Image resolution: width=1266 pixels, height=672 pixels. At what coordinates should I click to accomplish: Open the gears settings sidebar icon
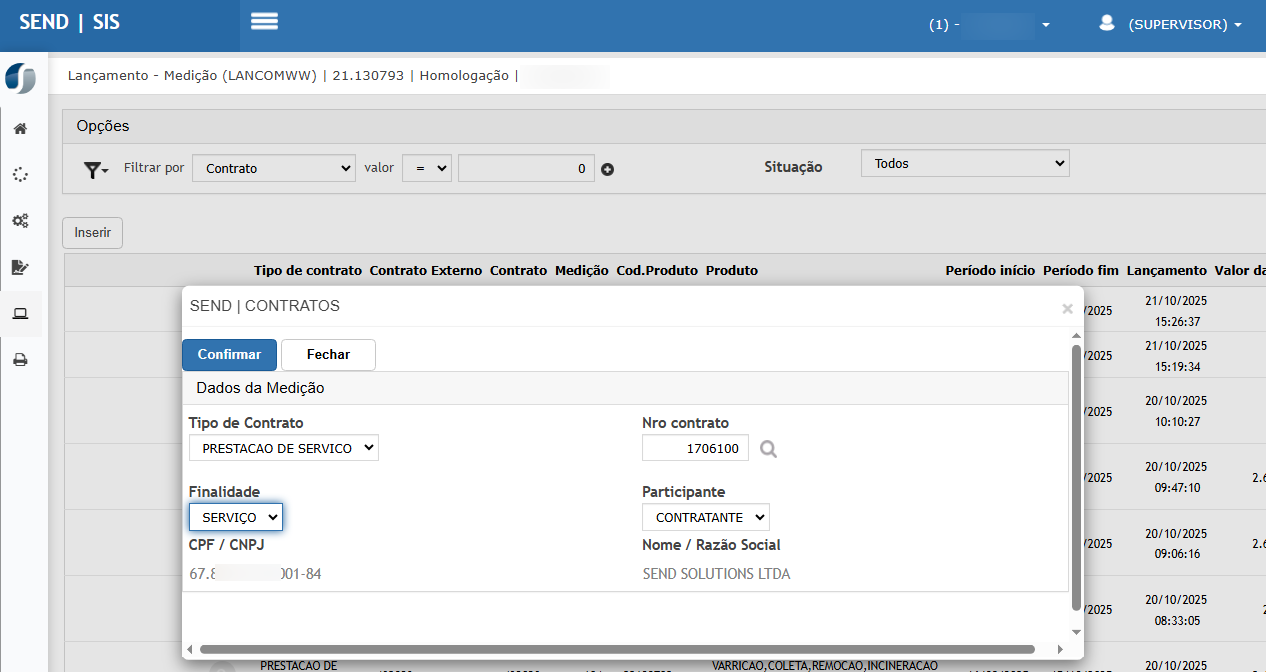20,220
